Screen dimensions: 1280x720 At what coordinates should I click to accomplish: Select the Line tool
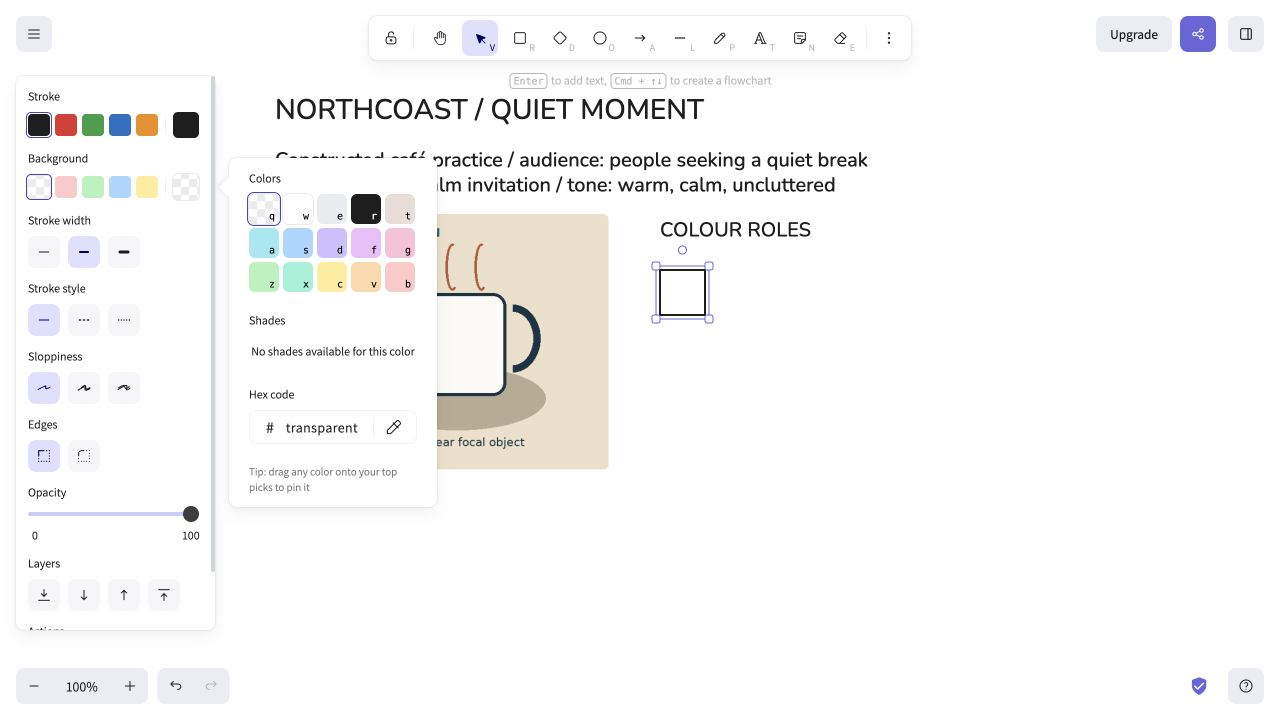680,38
